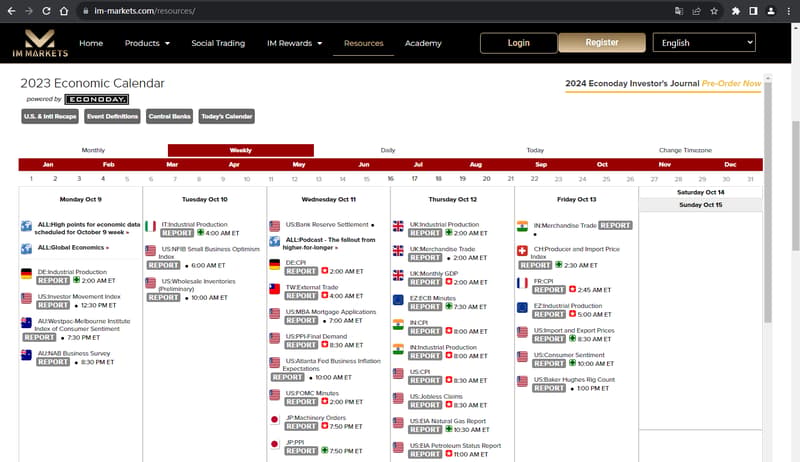800x462 pixels.
Task: Select the Saturday Oct 14 header
Action: [x=701, y=192]
